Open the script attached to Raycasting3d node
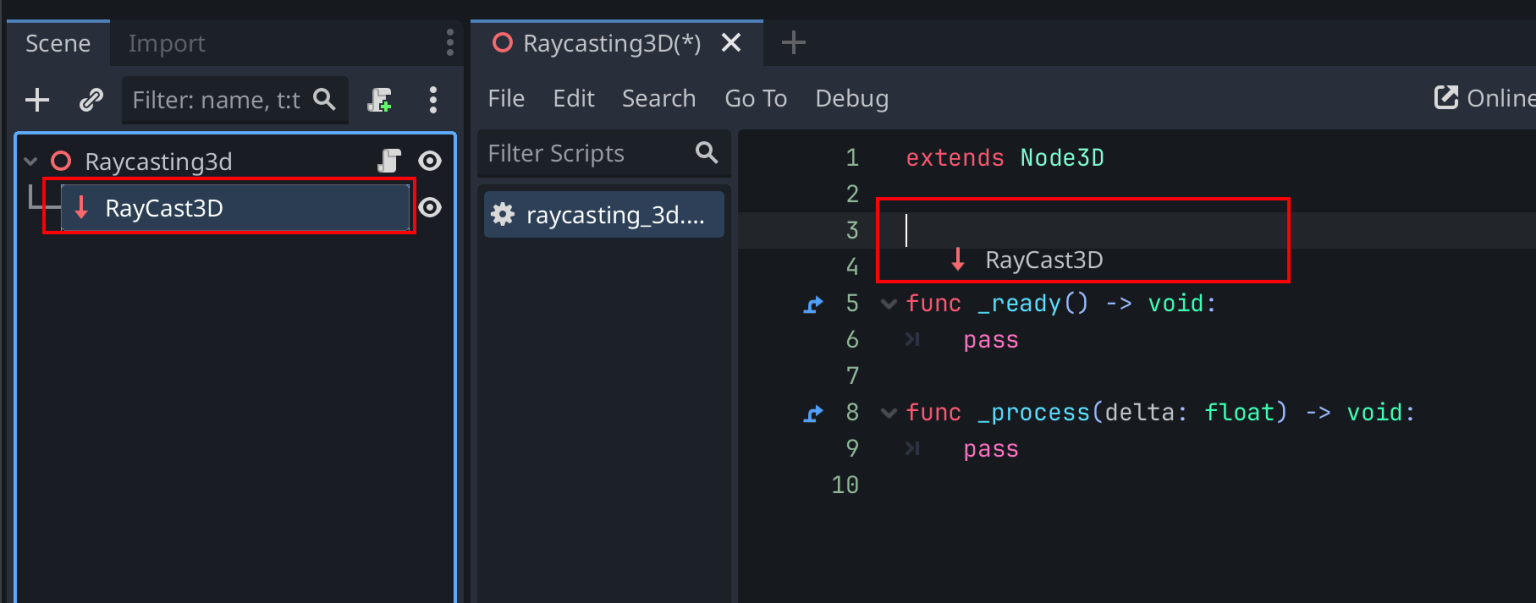The image size is (1536, 603). tap(389, 160)
